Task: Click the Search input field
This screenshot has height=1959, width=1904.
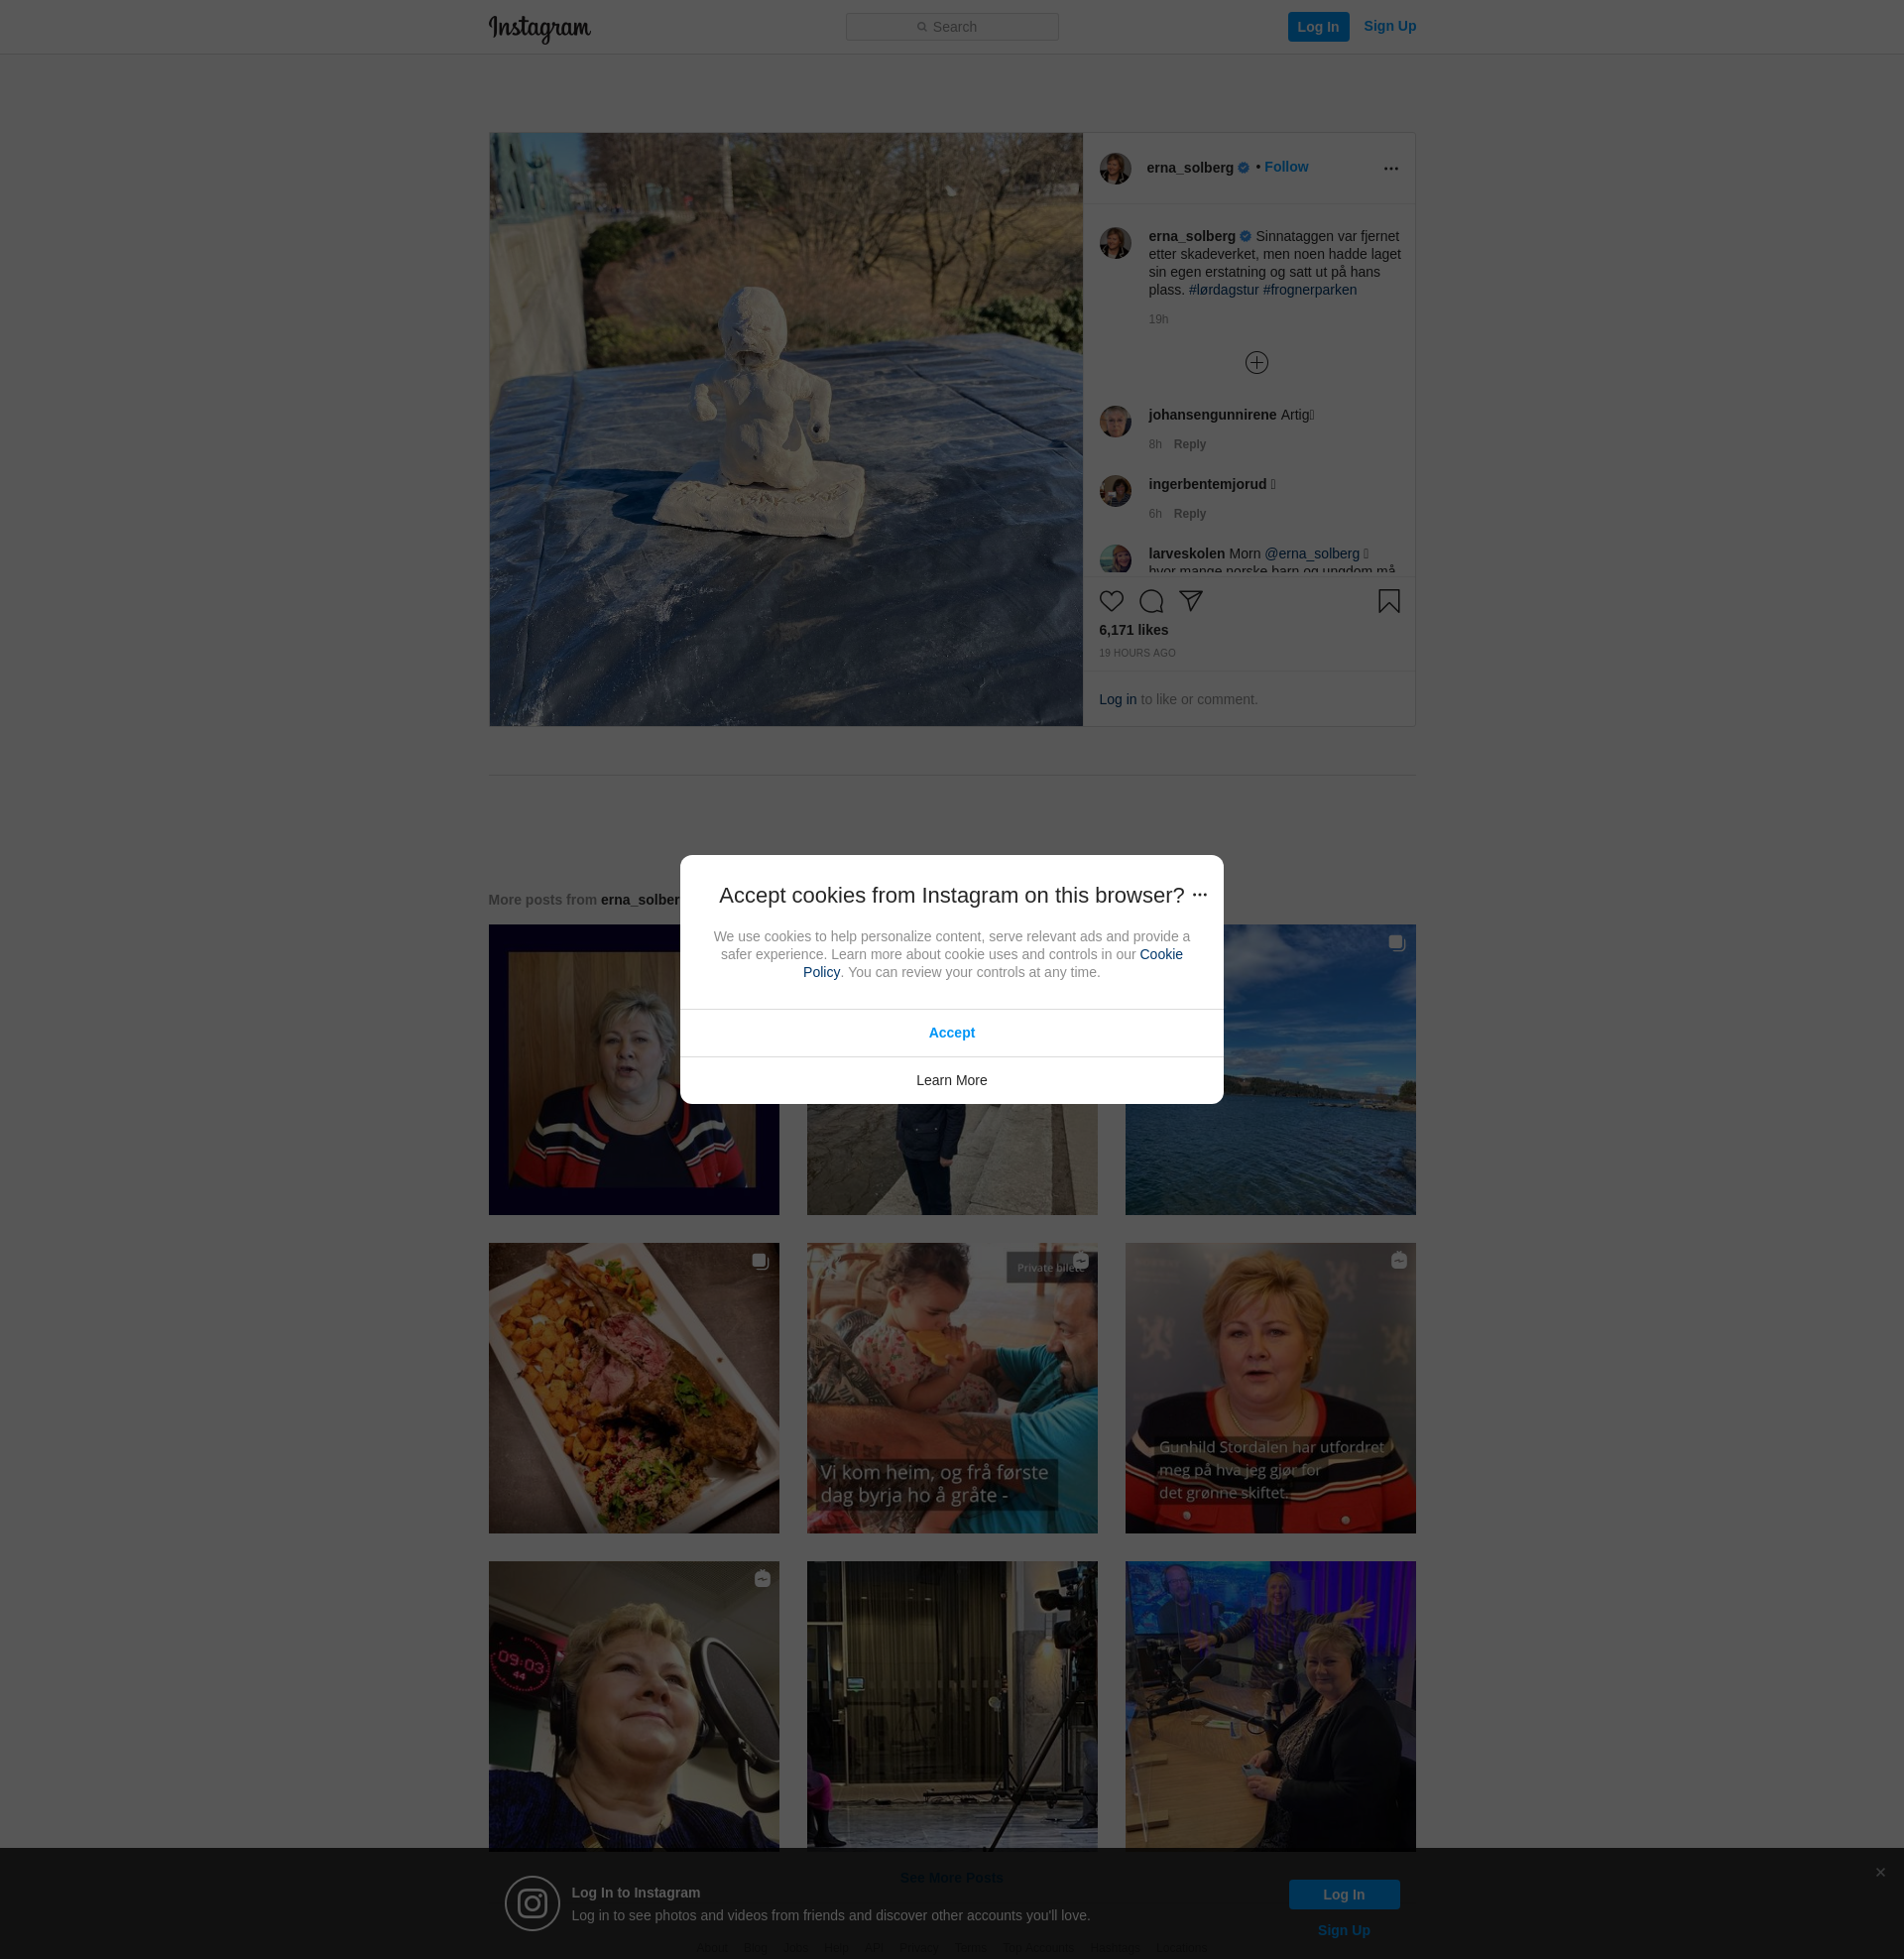Action: [952, 27]
